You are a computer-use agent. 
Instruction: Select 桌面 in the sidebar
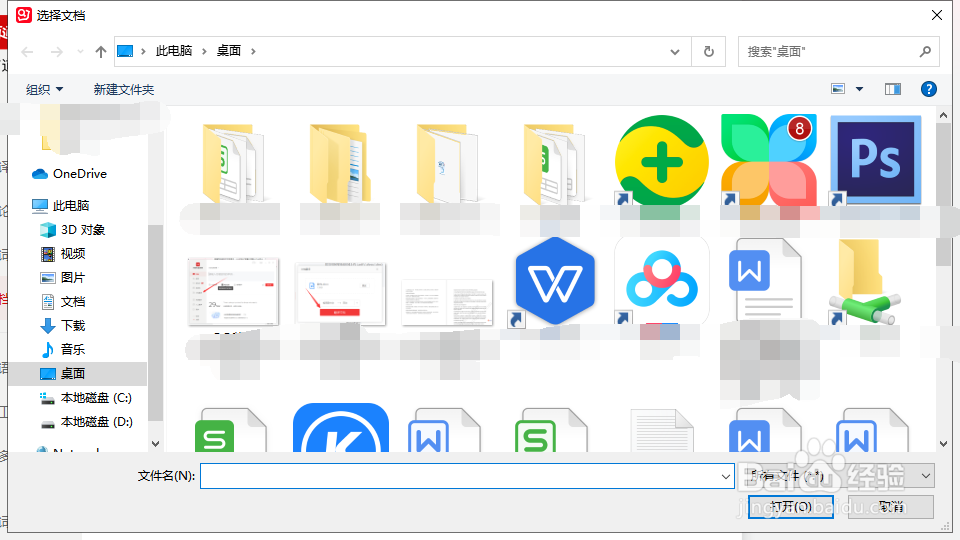coord(78,373)
